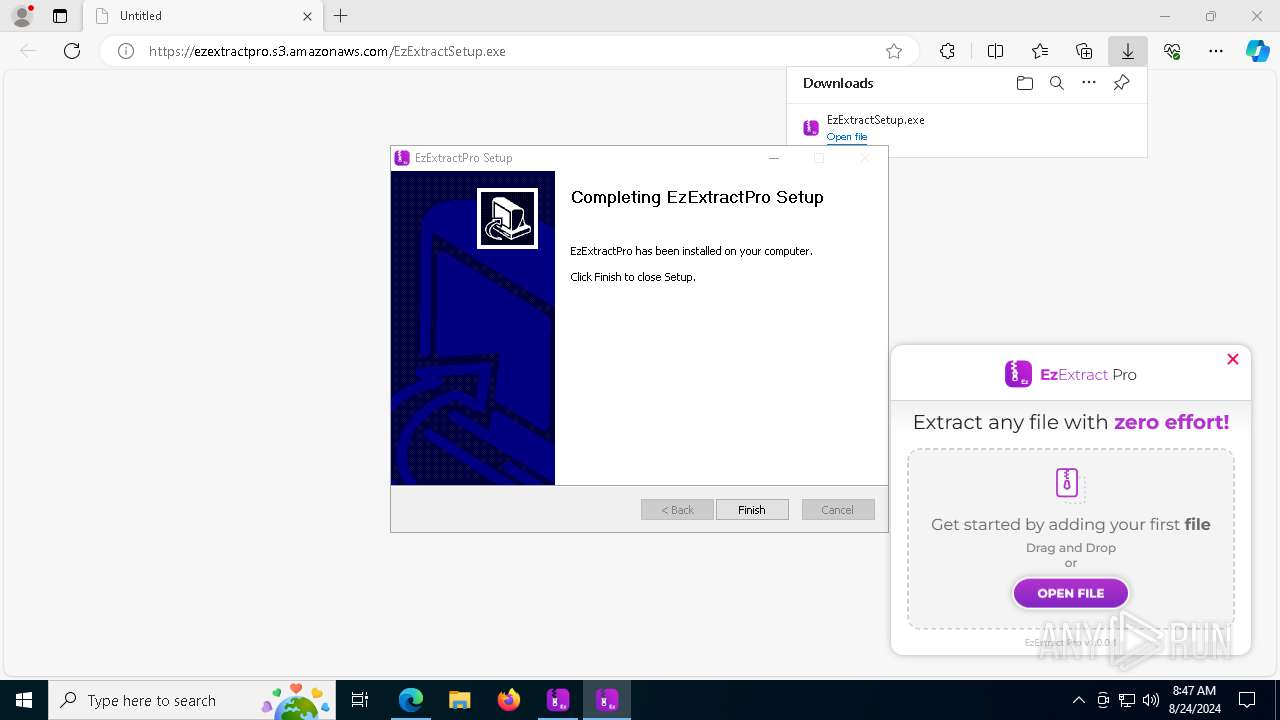Open Task View on the taskbar

pyautogui.click(x=360, y=700)
